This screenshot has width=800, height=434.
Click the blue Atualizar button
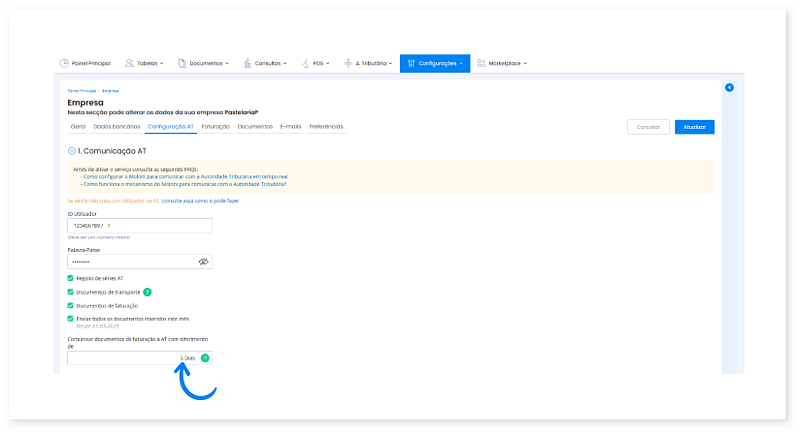[694, 127]
